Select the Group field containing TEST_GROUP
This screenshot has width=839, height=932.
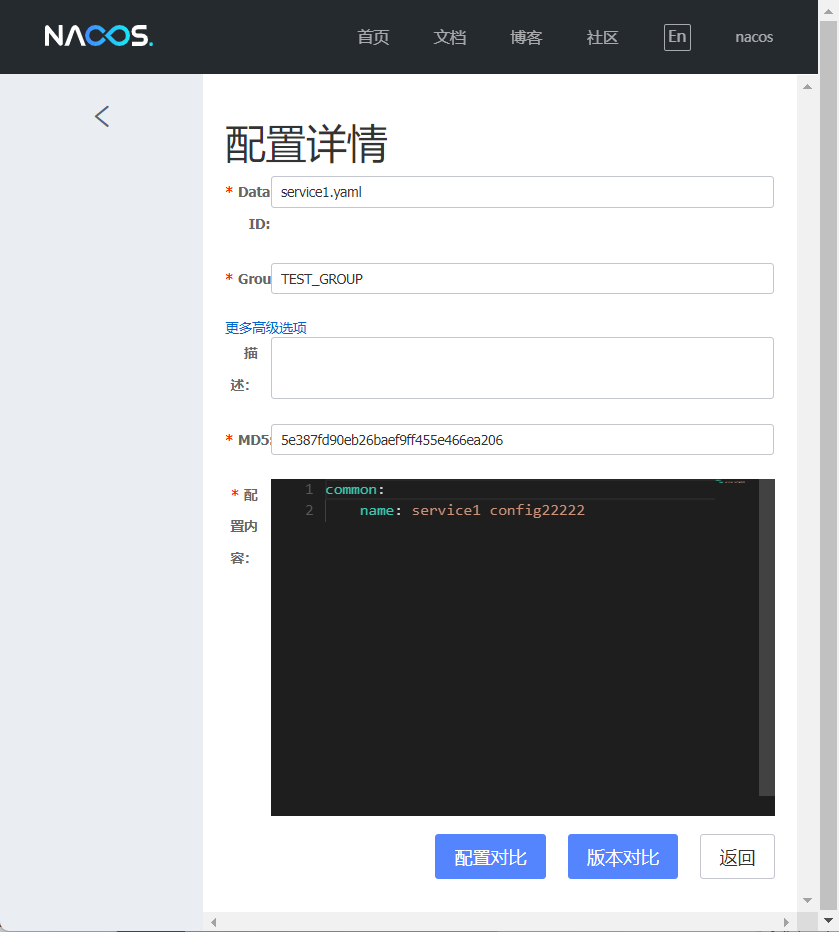(x=522, y=278)
